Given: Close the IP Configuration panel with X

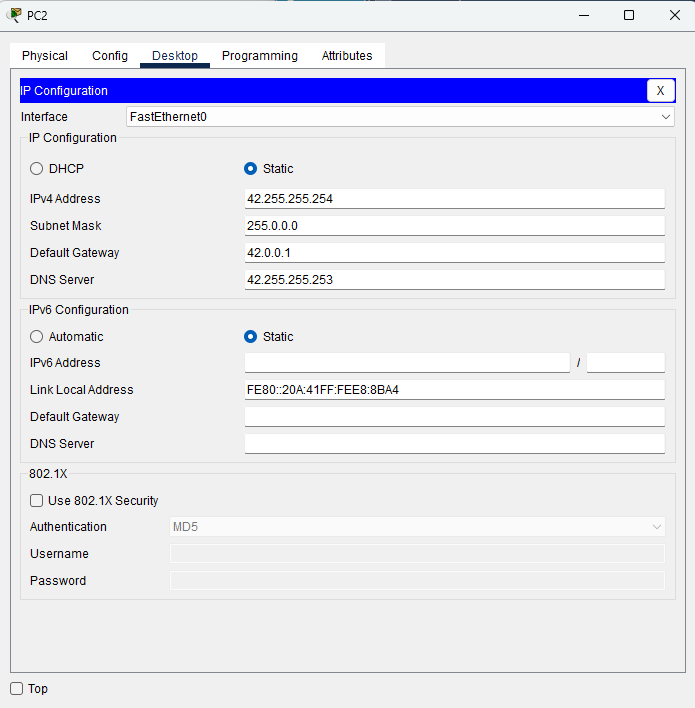Looking at the screenshot, I should click(660, 91).
